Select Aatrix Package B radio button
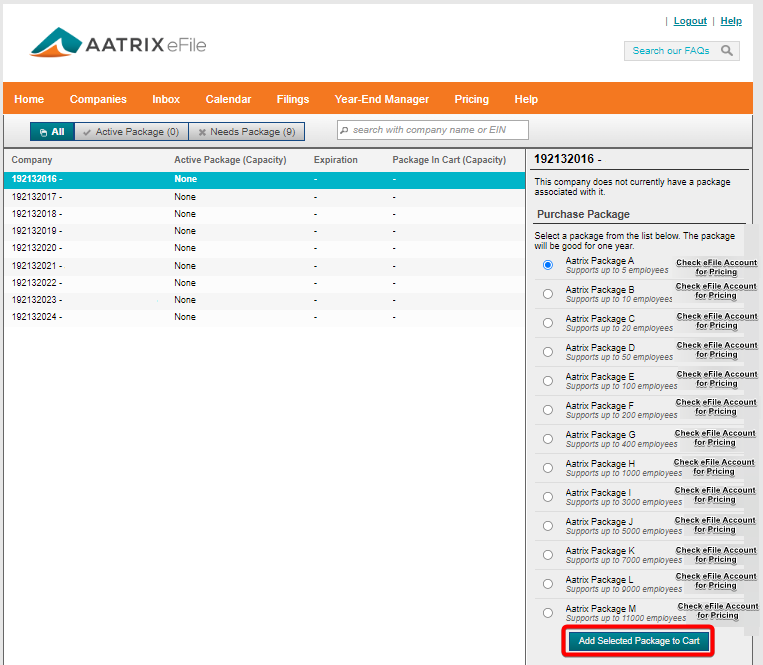 point(548,294)
